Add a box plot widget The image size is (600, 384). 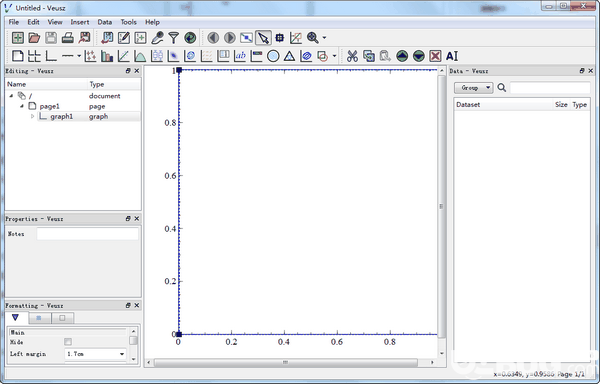point(157,56)
